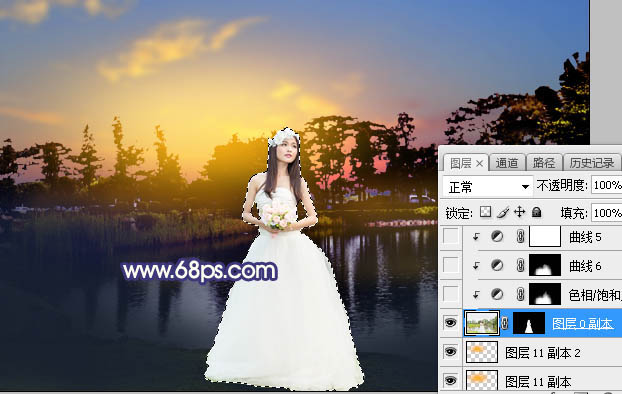Show the 色相/饱和 adjustment layer

pyautogui.click(x=451, y=294)
